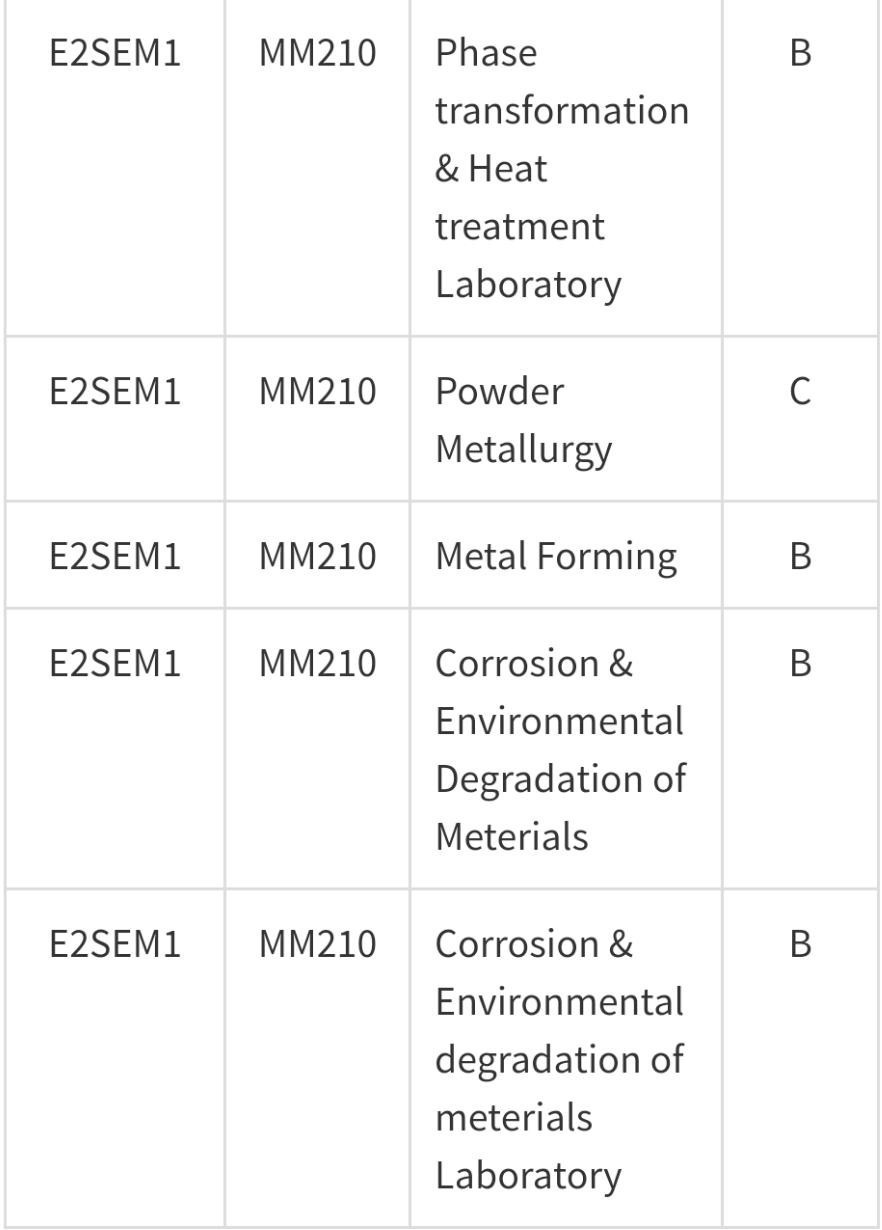The height and width of the screenshot is (1230, 882).
Task: Select grade B in Metal Forming row
Action: click(x=800, y=555)
